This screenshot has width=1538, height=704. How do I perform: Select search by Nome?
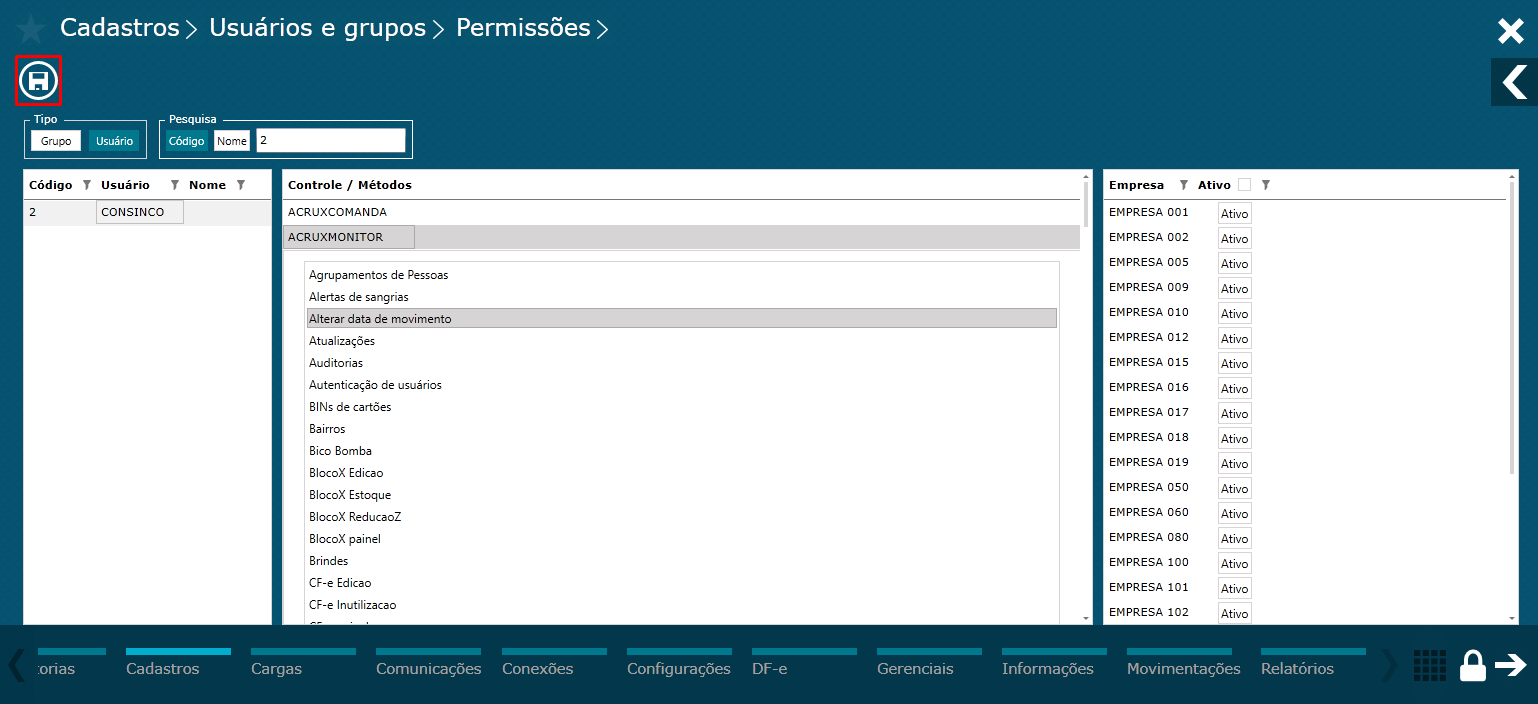pos(232,141)
